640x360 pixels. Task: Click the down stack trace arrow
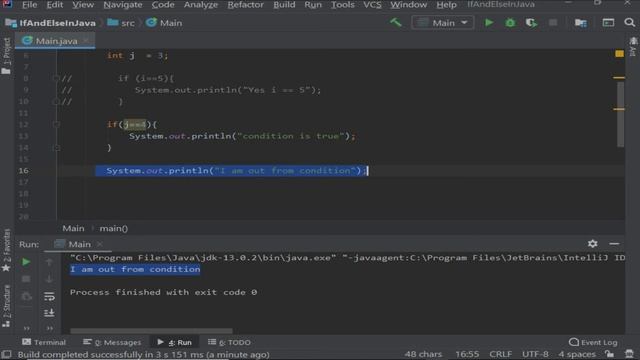[x=49, y=279]
